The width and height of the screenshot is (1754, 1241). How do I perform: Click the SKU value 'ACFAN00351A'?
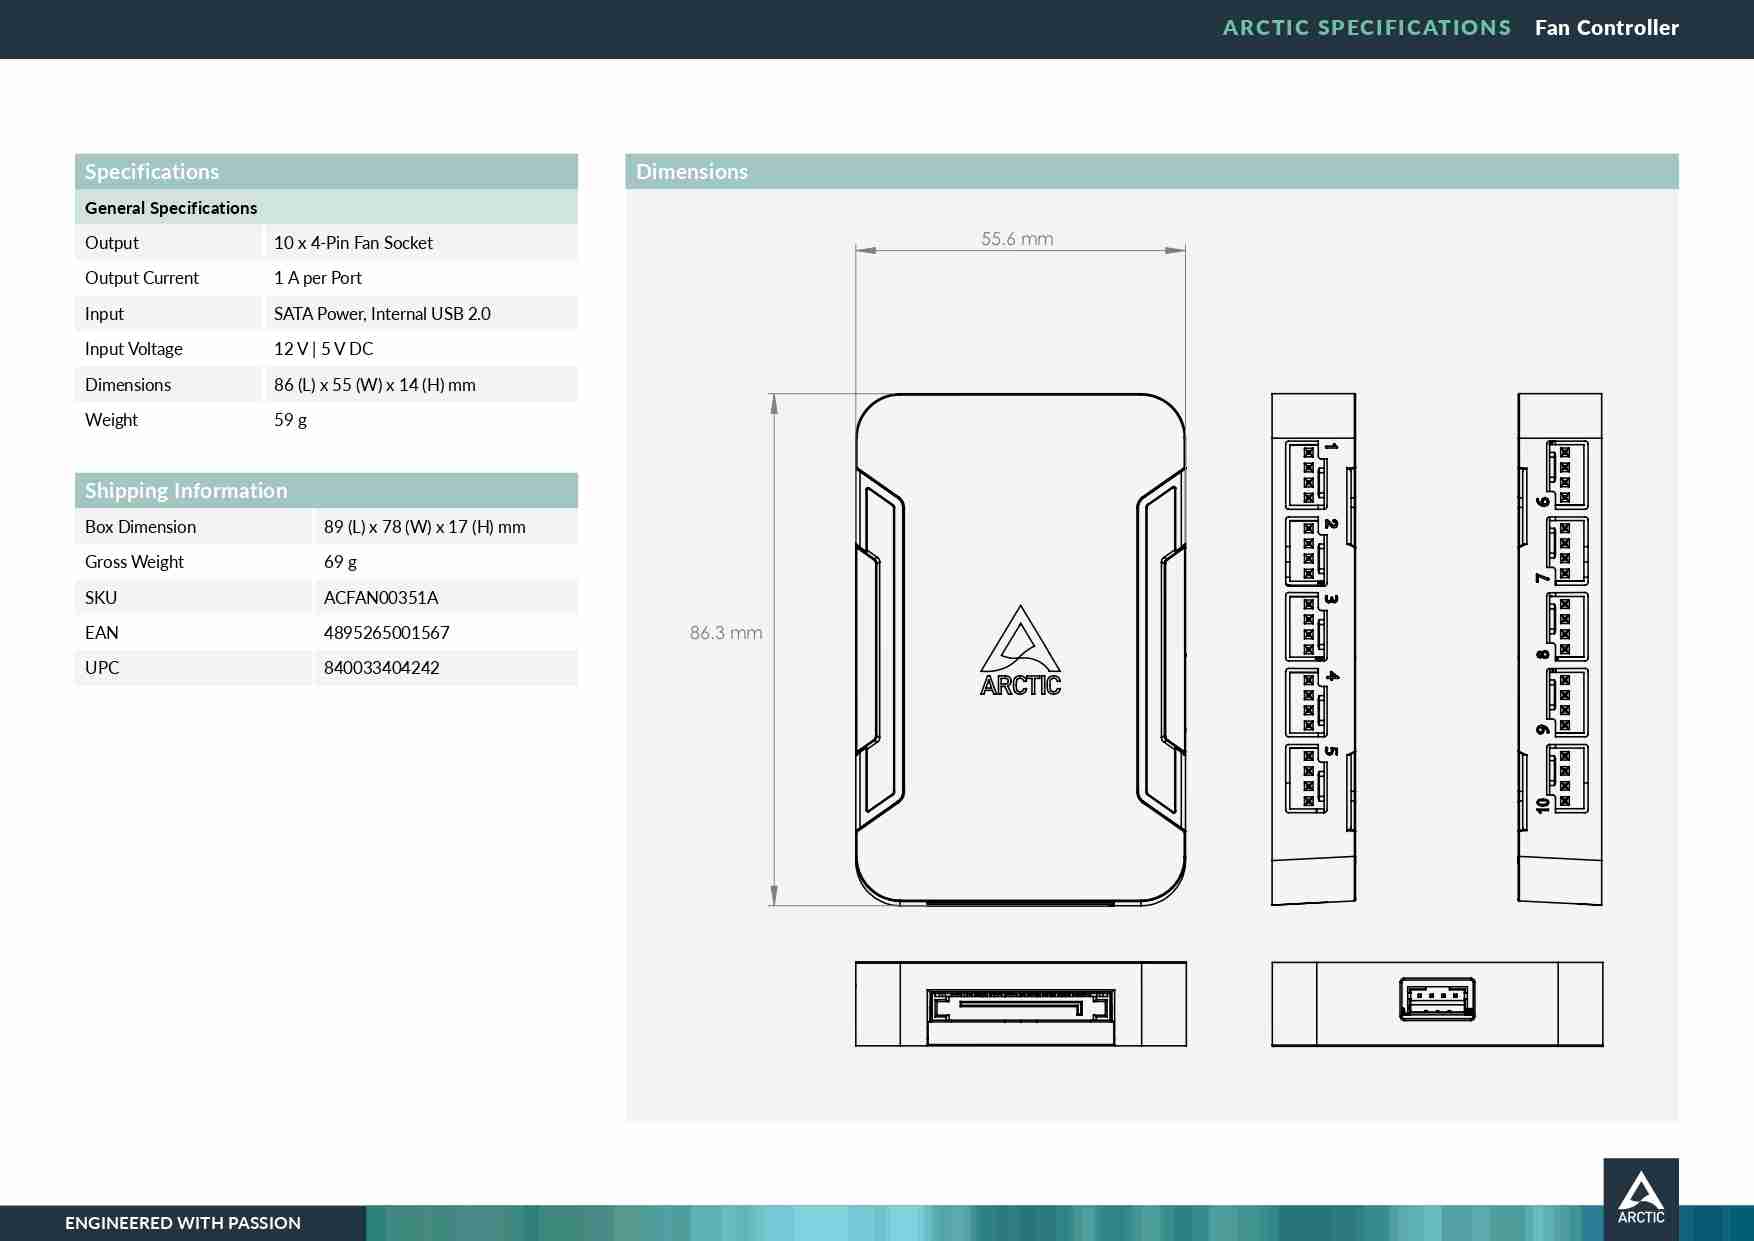381,598
